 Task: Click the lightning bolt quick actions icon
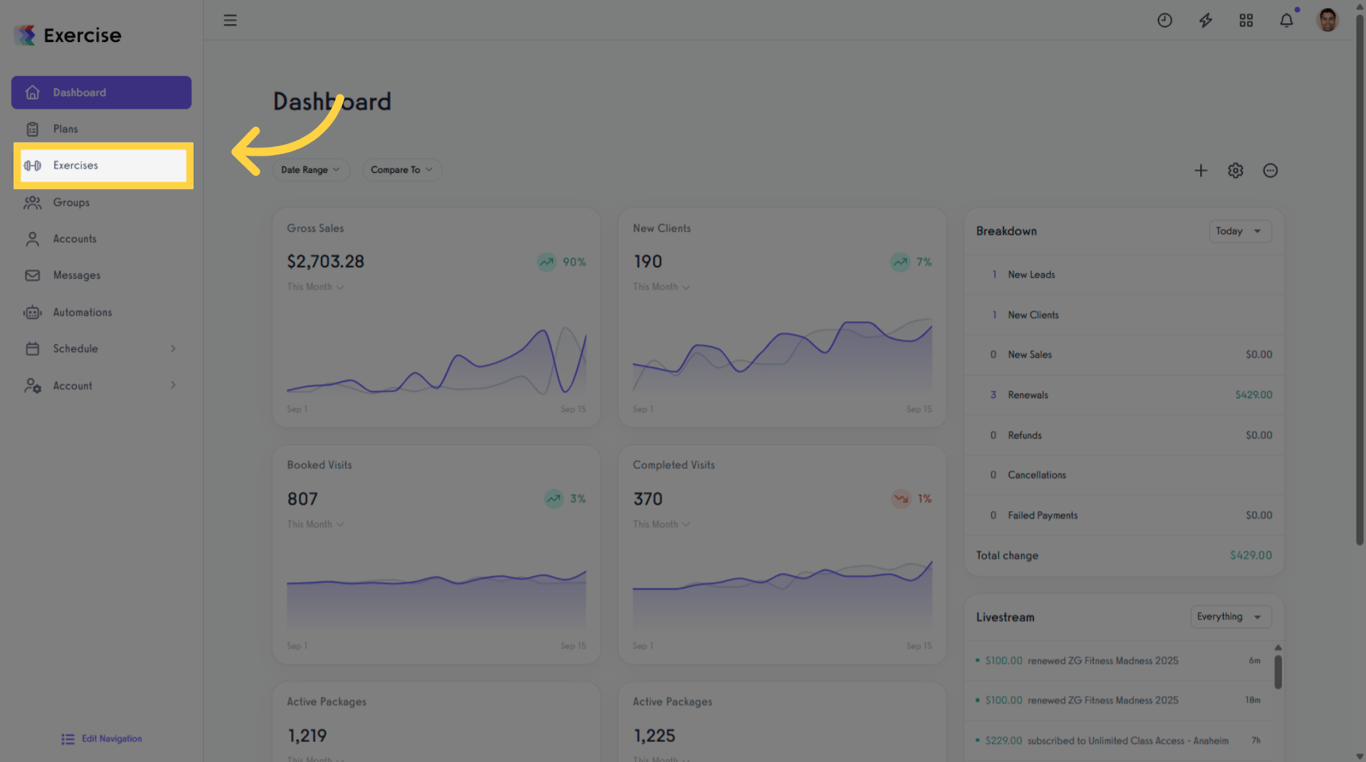coord(1206,20)
